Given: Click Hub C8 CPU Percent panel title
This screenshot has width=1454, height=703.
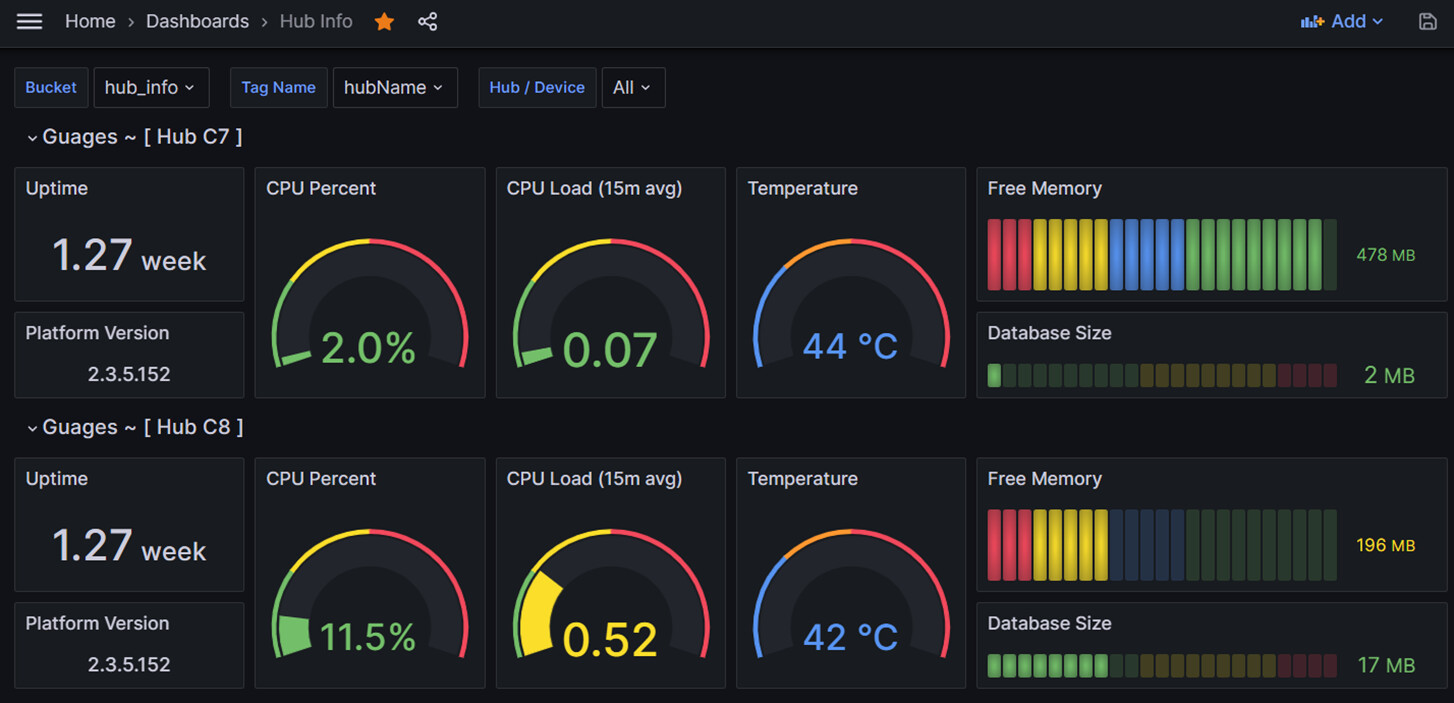Looking at the screenshot, I should point(321,478).
